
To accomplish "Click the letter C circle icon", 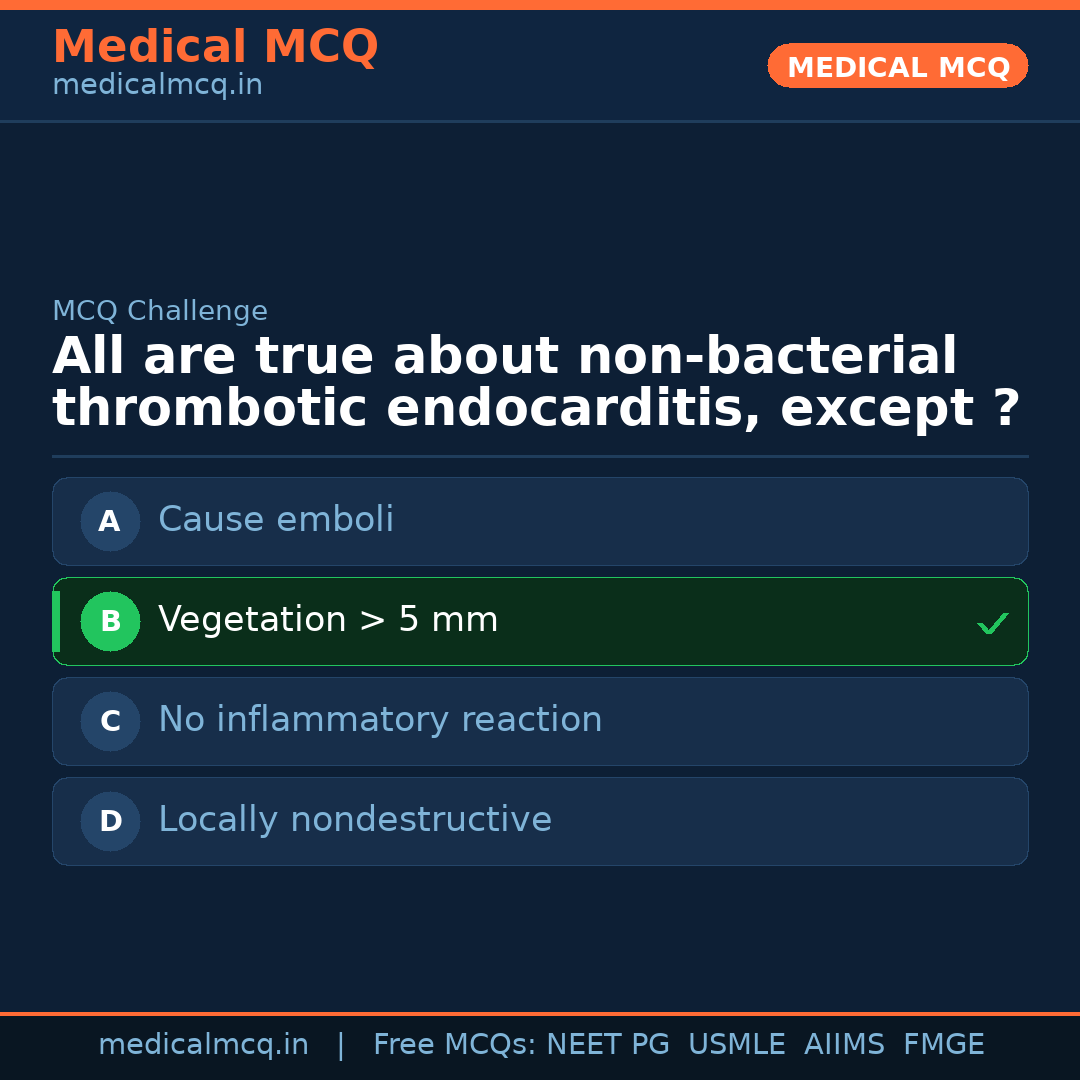I will (x=110, y=721).
